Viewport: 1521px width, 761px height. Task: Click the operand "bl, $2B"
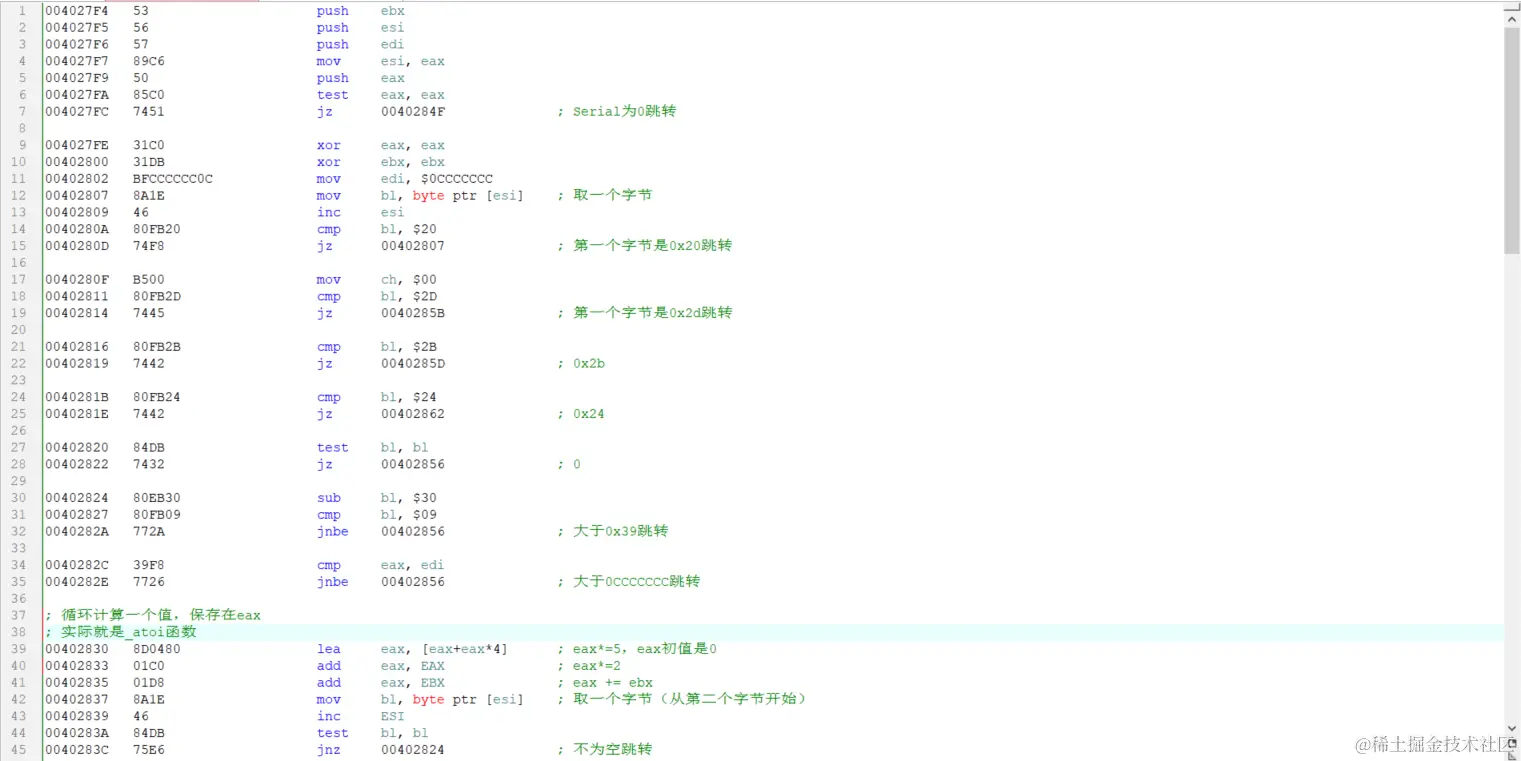point(409,347)
